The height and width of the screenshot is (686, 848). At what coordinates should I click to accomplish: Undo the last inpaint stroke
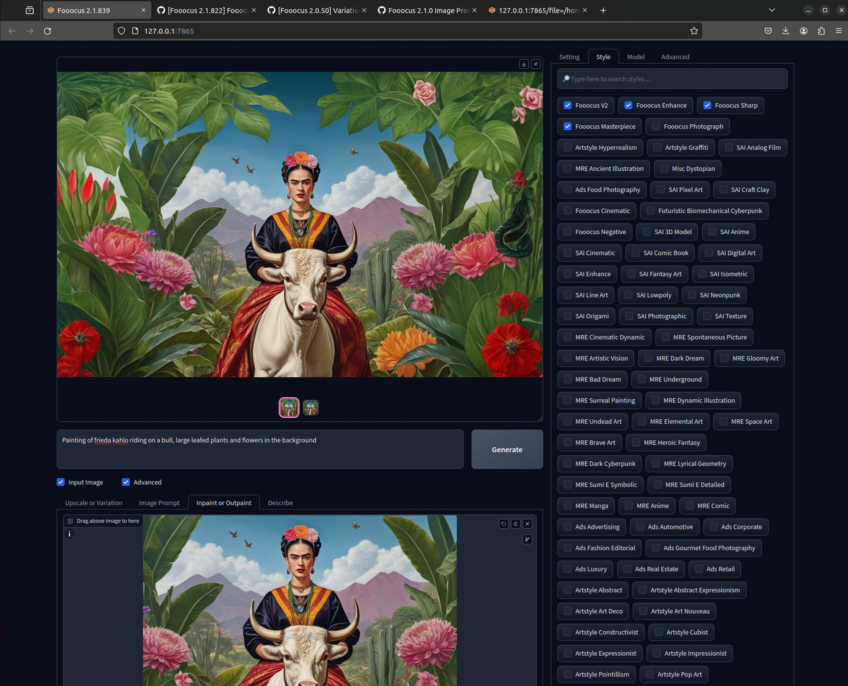(x=504, y=523)
